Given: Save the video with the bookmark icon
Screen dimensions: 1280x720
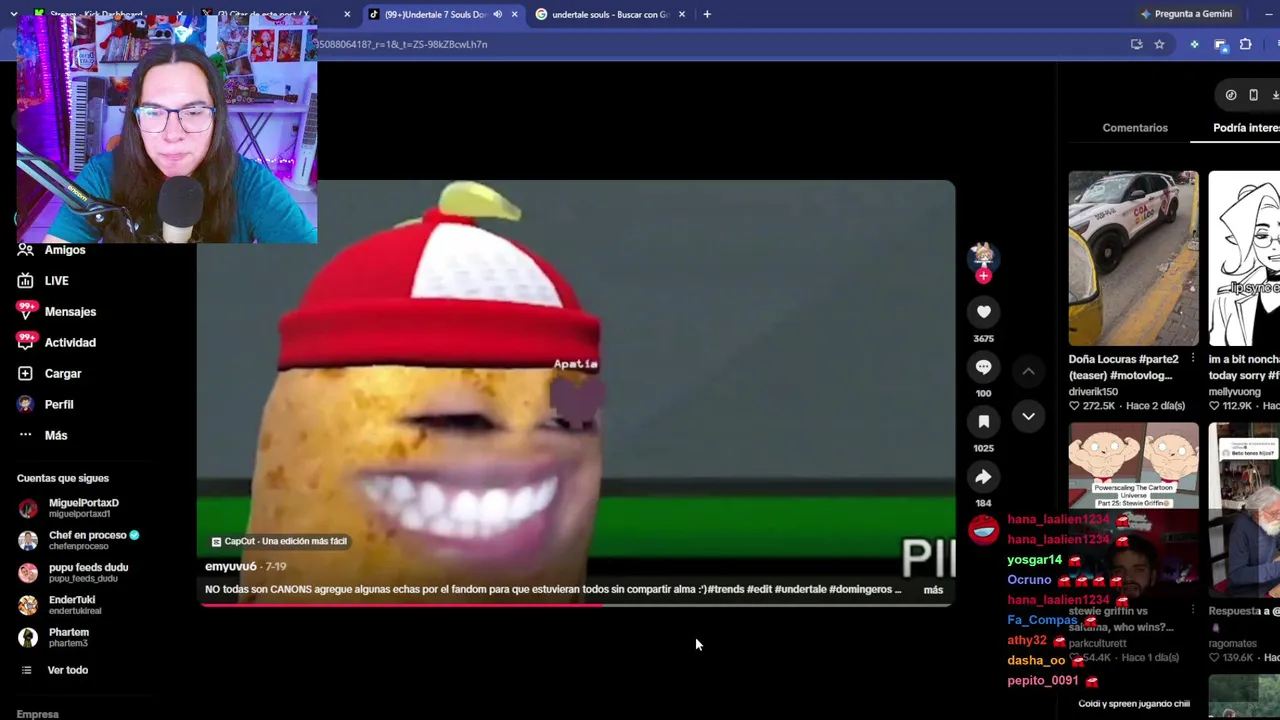Looking at the screenshot, I should (983, 422).
